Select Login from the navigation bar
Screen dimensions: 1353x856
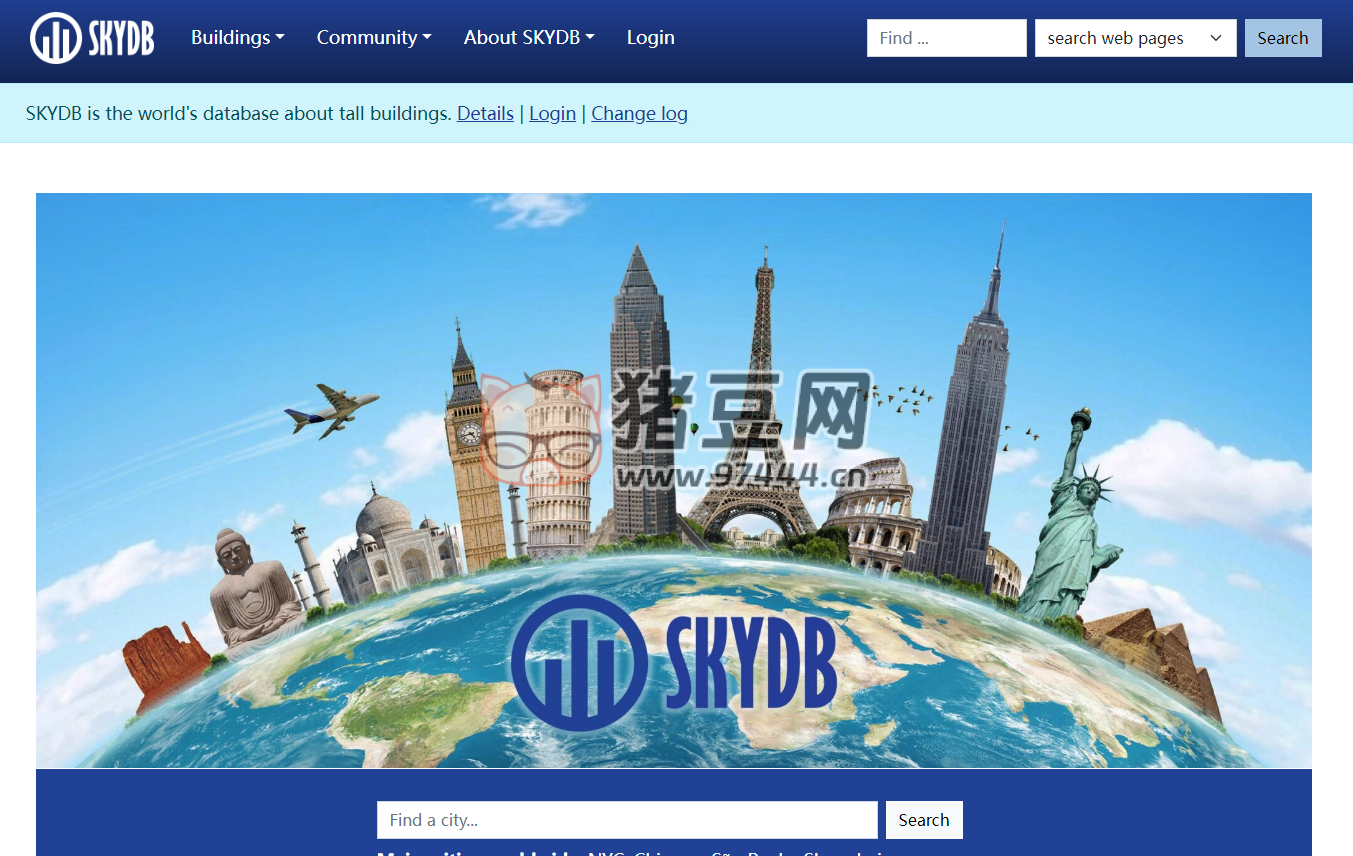(x=650, y=37)
